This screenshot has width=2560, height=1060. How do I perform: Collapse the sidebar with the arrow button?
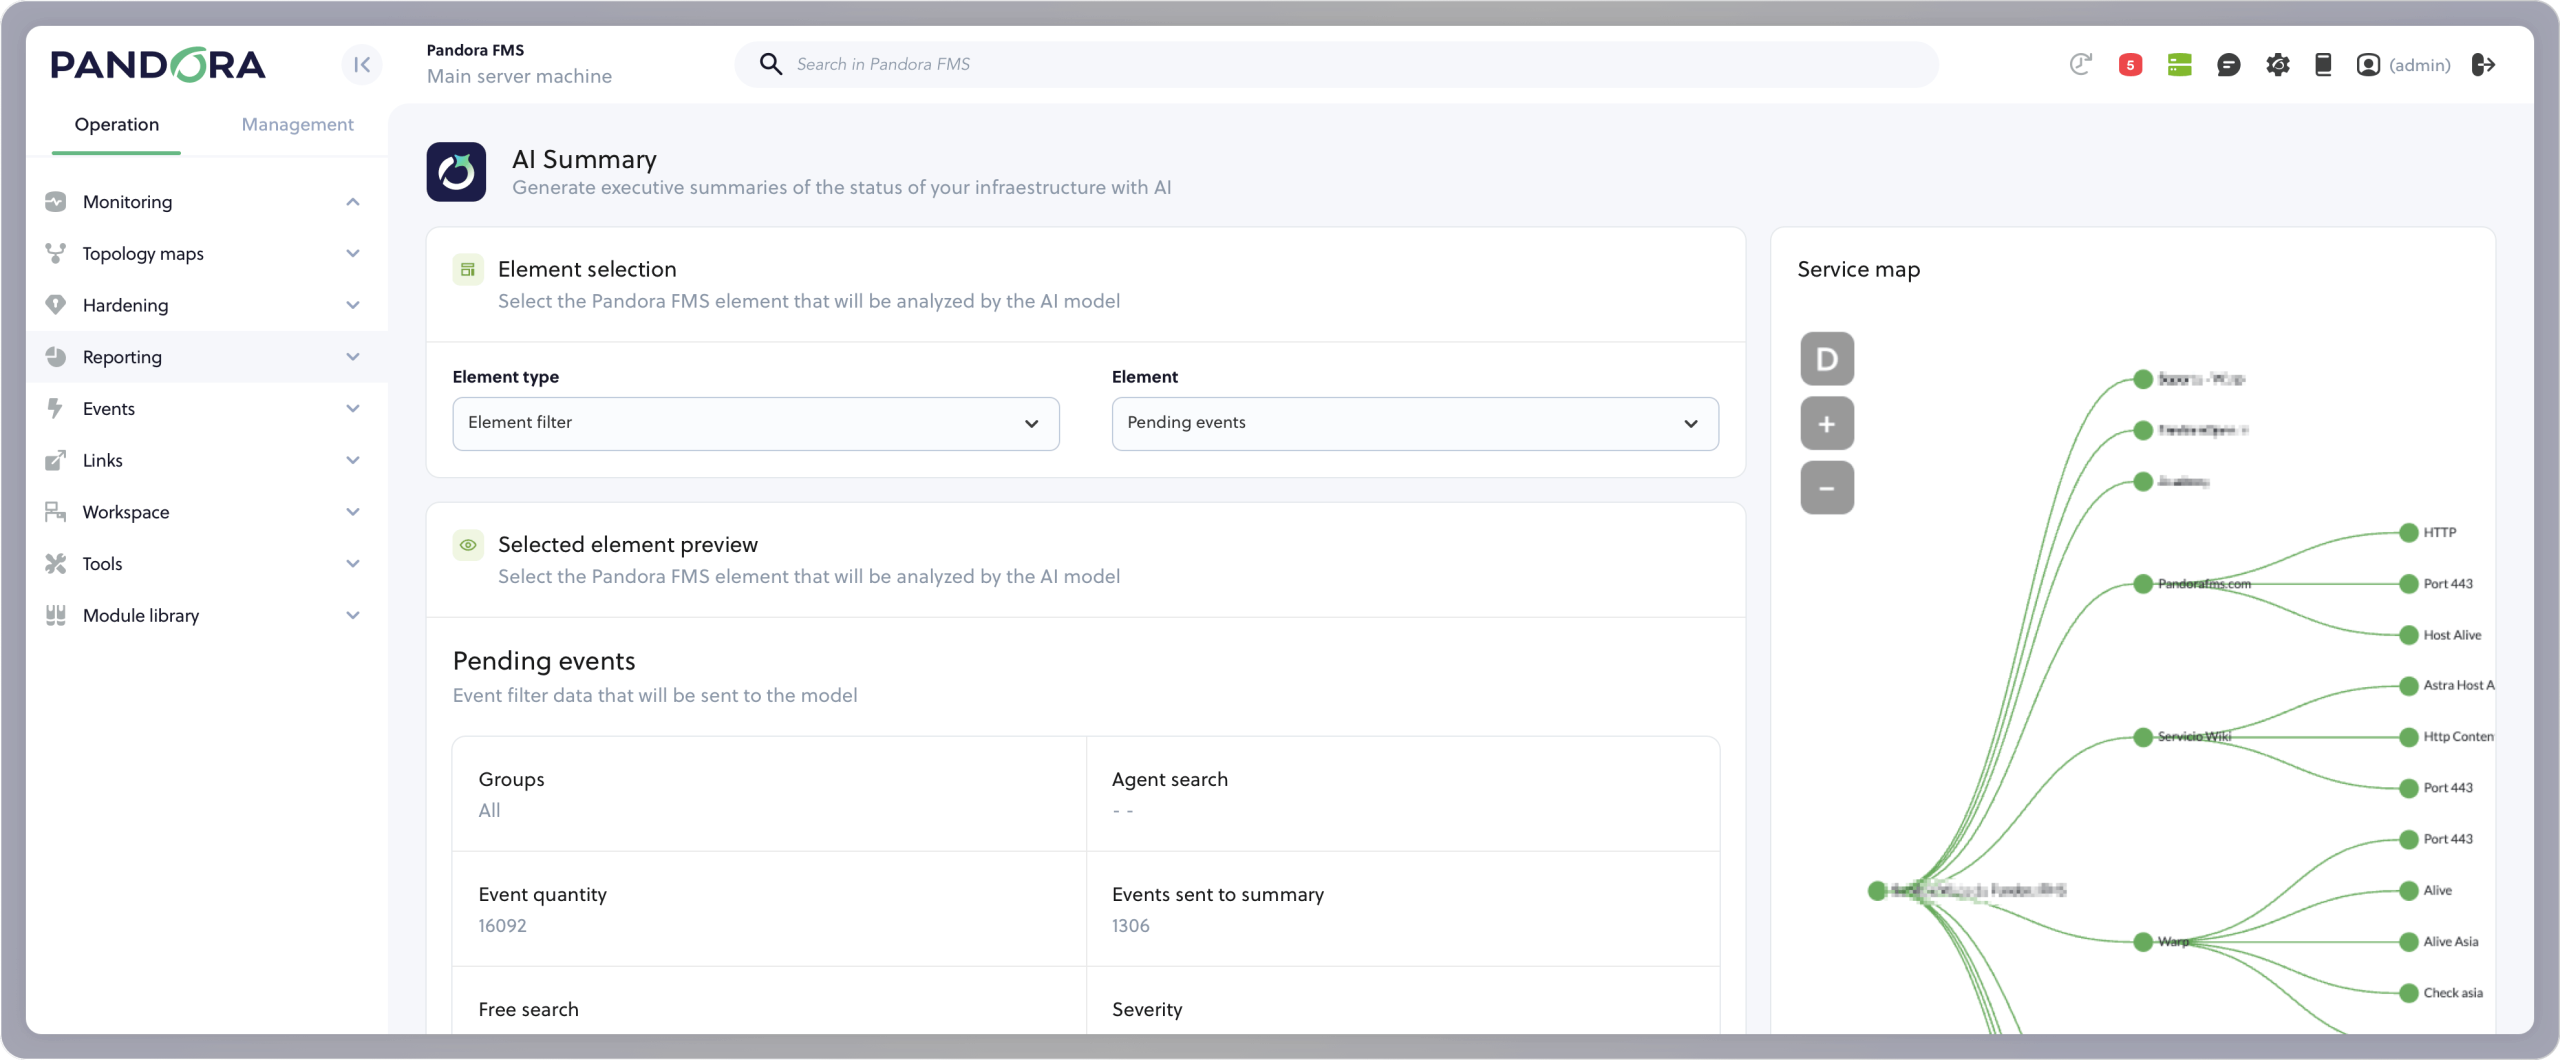[362, 65]
